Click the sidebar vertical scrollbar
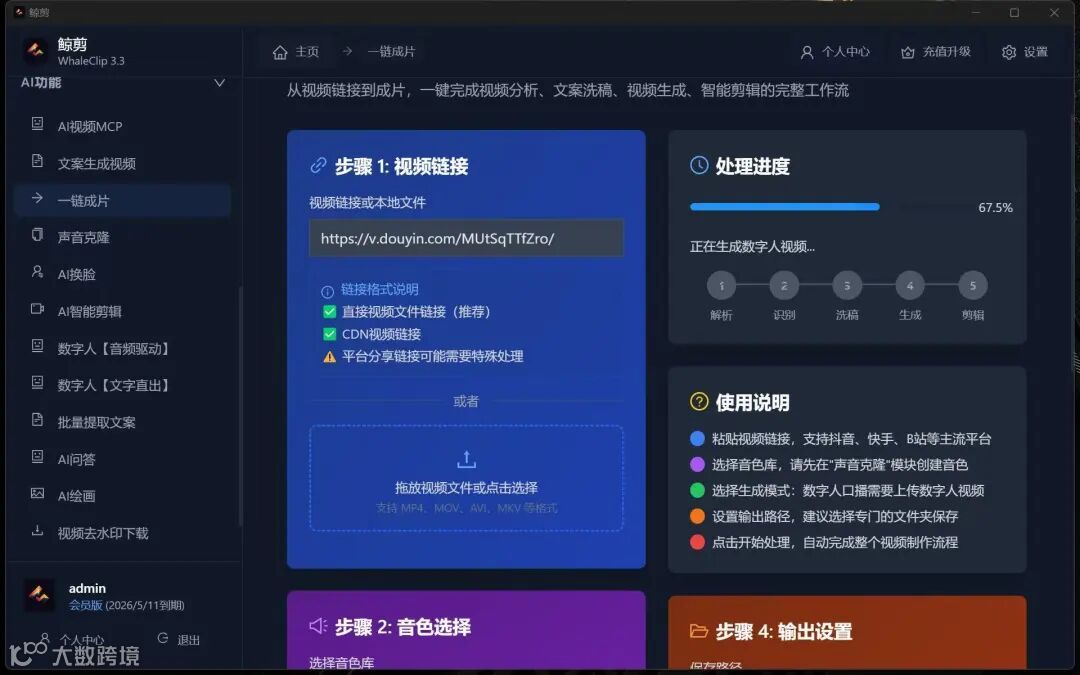This screenshot has height=675, width=1080. tap(240, 406)
